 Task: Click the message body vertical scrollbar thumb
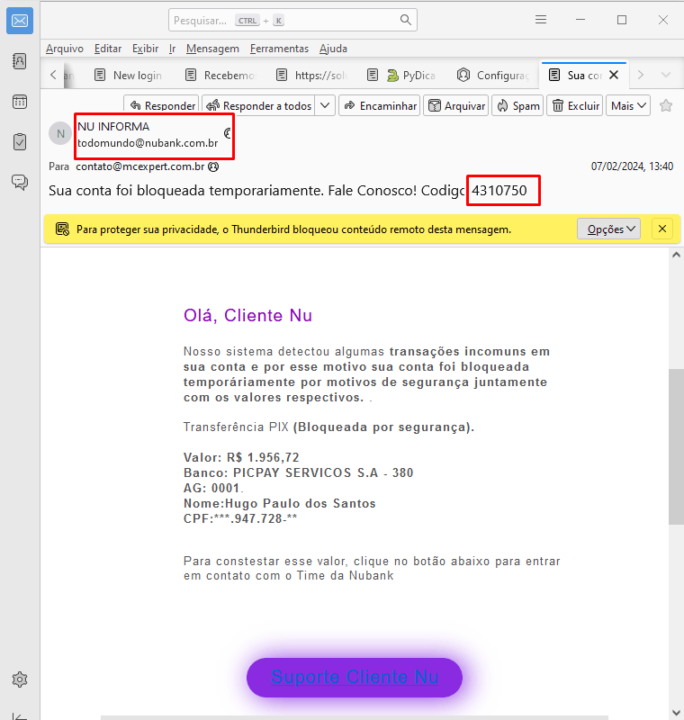[676, 446]
